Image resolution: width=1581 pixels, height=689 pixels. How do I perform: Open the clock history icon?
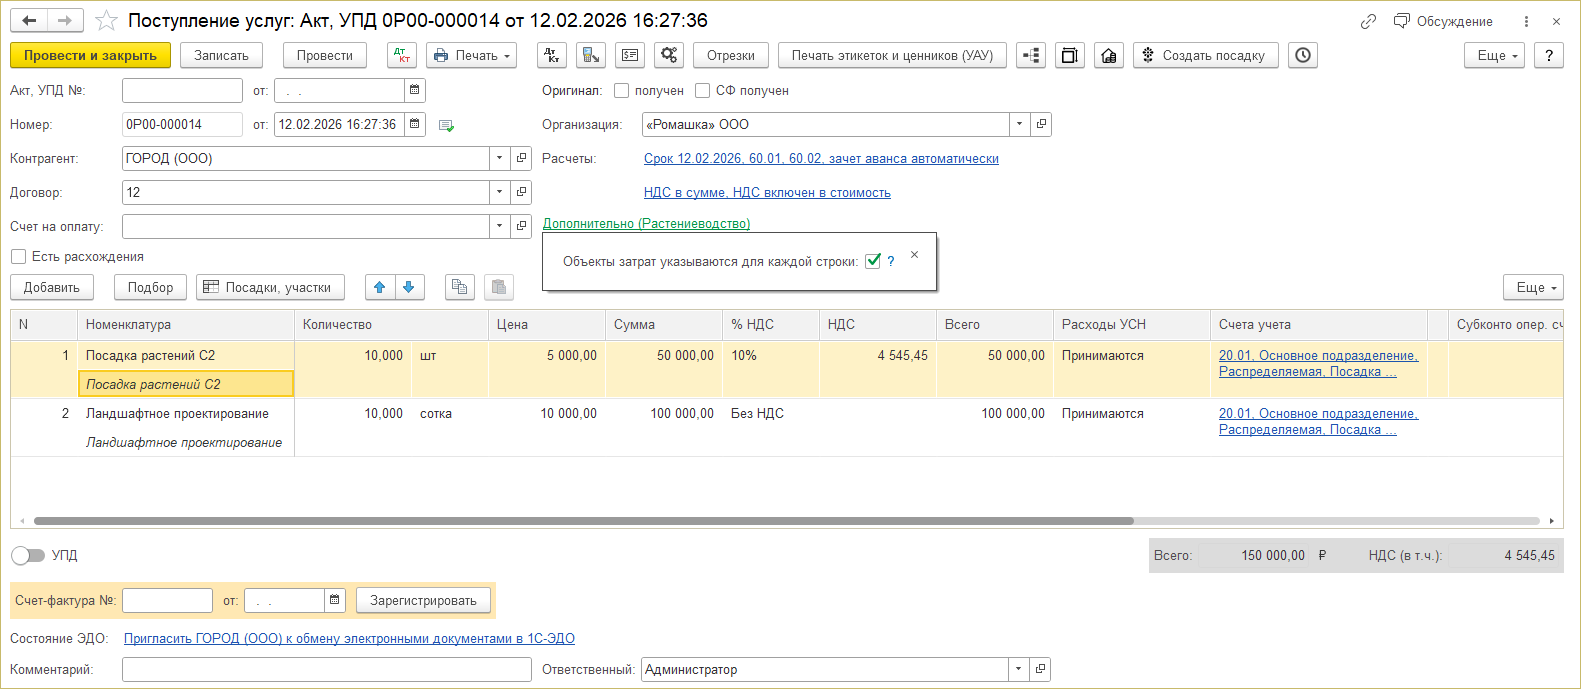1303,55
